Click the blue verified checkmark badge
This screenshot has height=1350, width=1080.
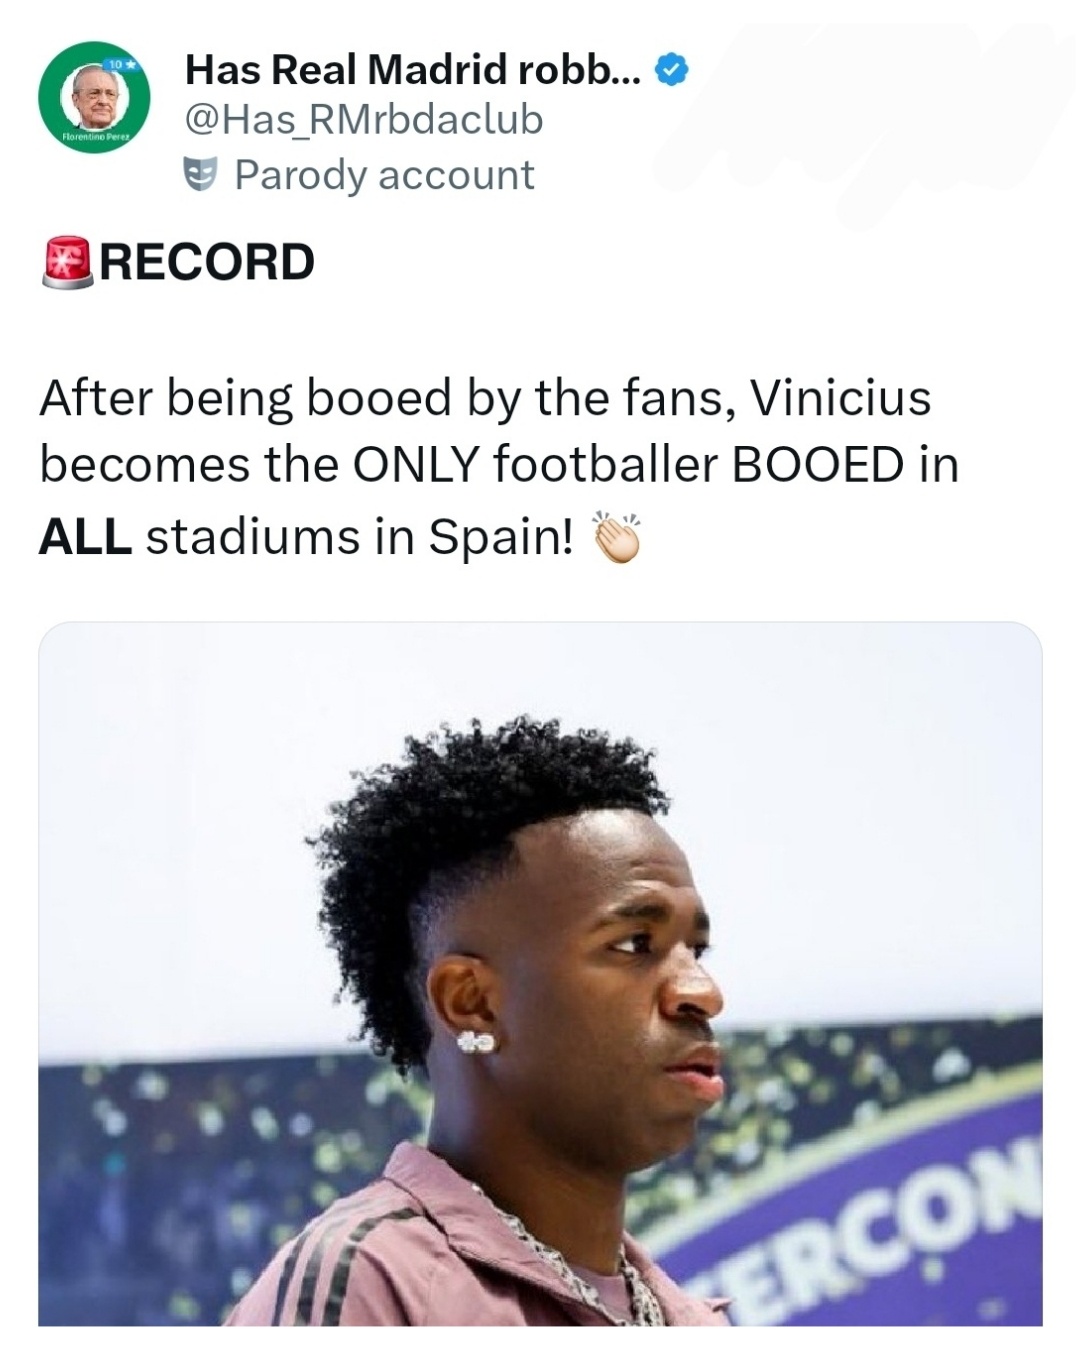tap(671, 70)
